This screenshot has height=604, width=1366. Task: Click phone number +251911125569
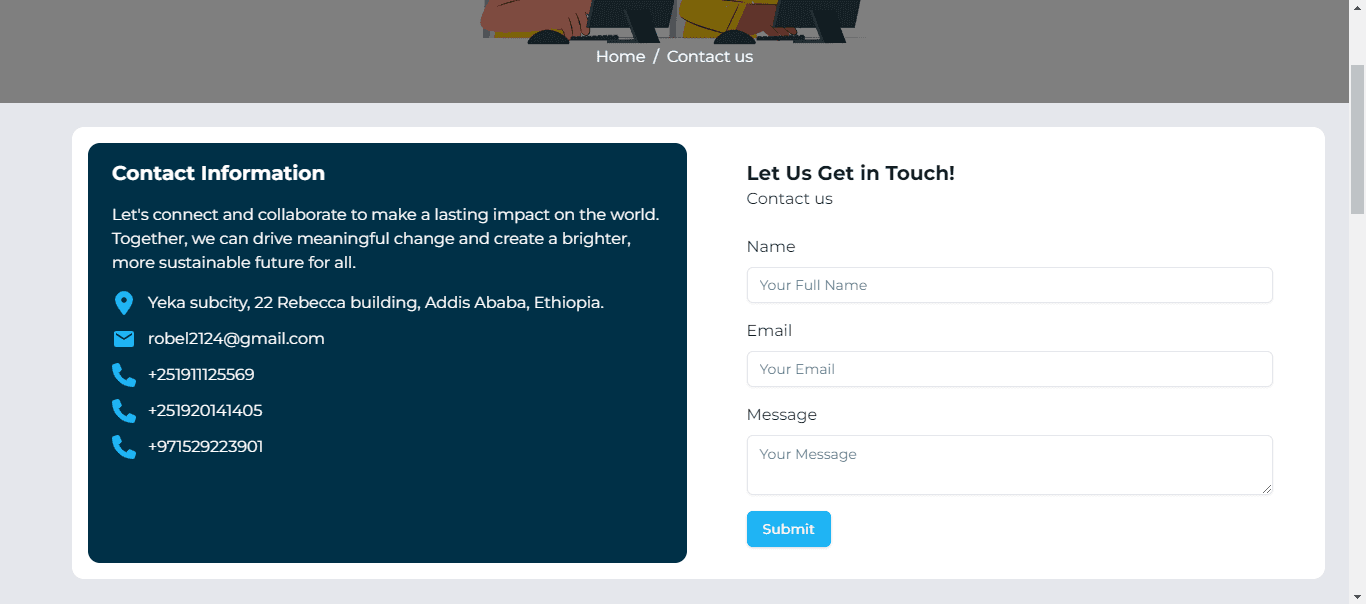coord(201,375)
